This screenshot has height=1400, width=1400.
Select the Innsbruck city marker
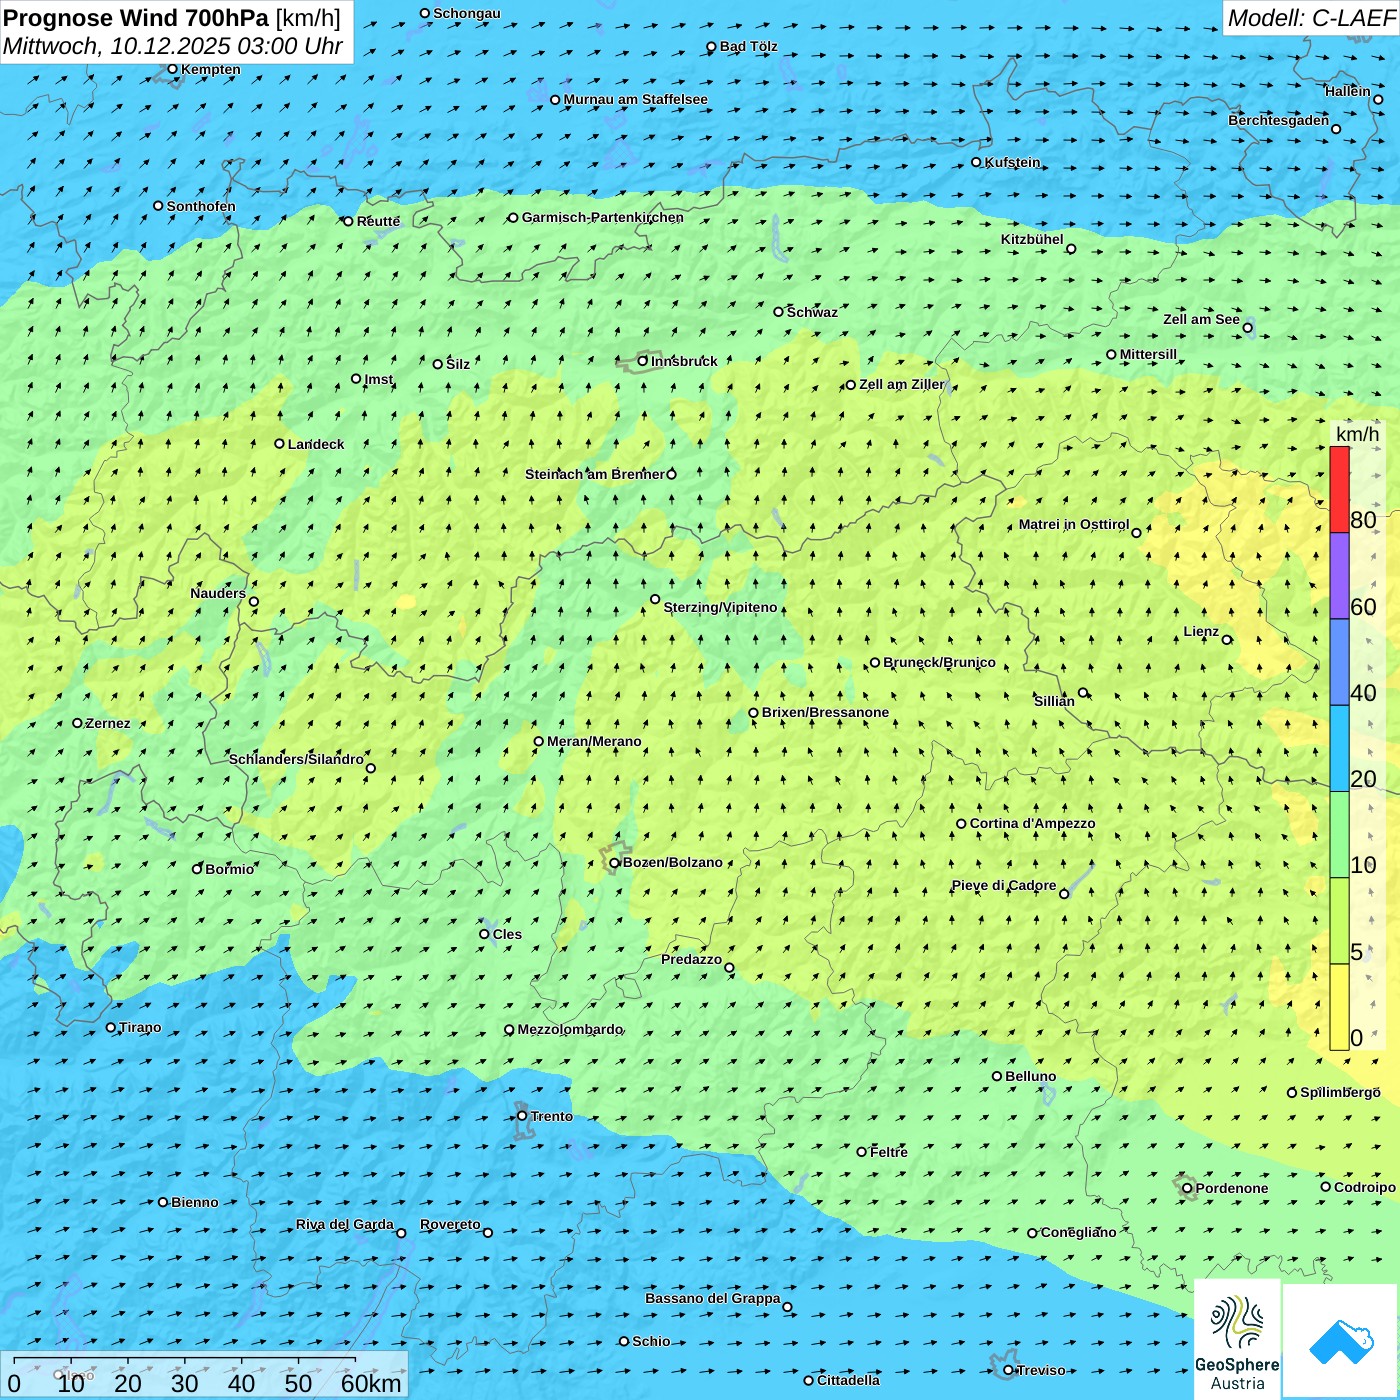(643, 361)
